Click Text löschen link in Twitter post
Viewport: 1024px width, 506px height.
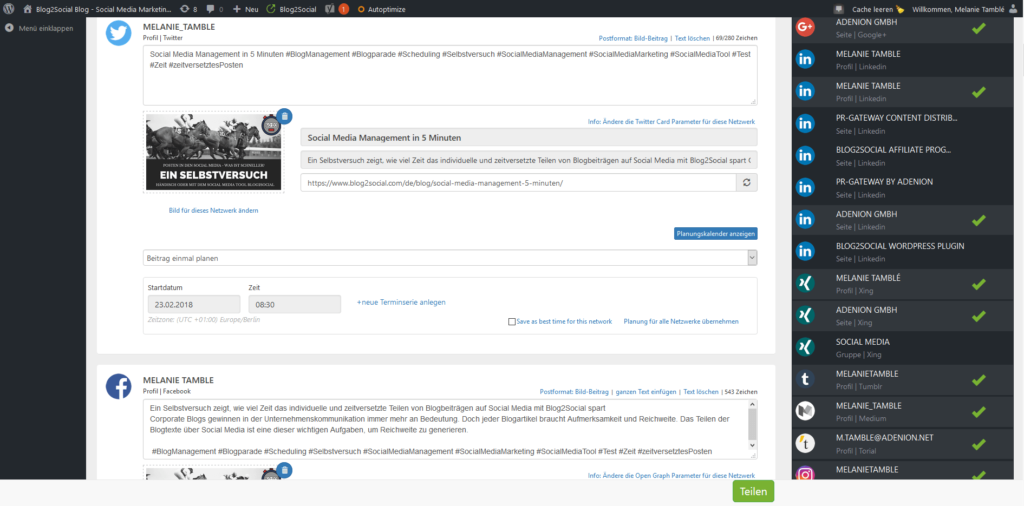tap(692, 39)
